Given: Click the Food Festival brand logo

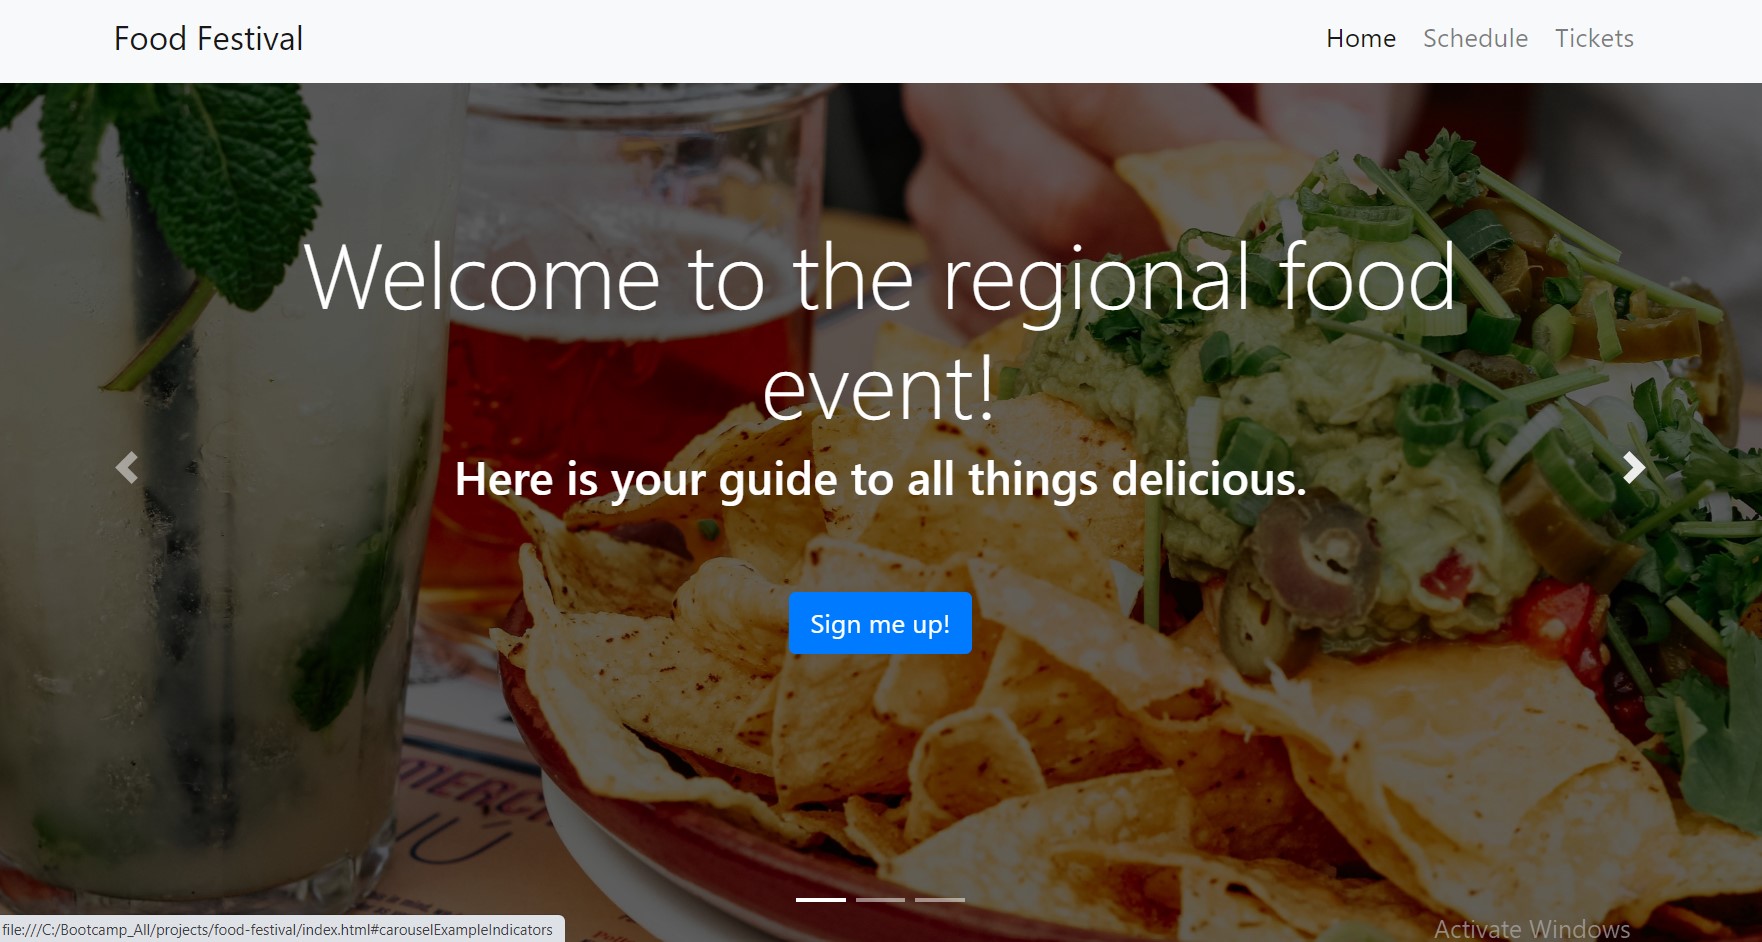Looking at the screenshot, I should (x=208, y=39).
